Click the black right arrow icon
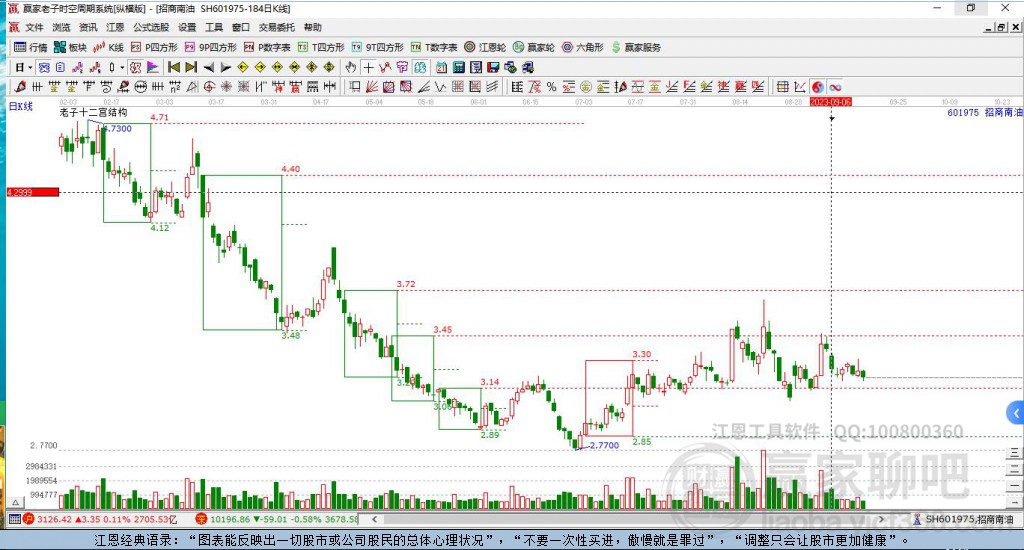 (225, 67)
